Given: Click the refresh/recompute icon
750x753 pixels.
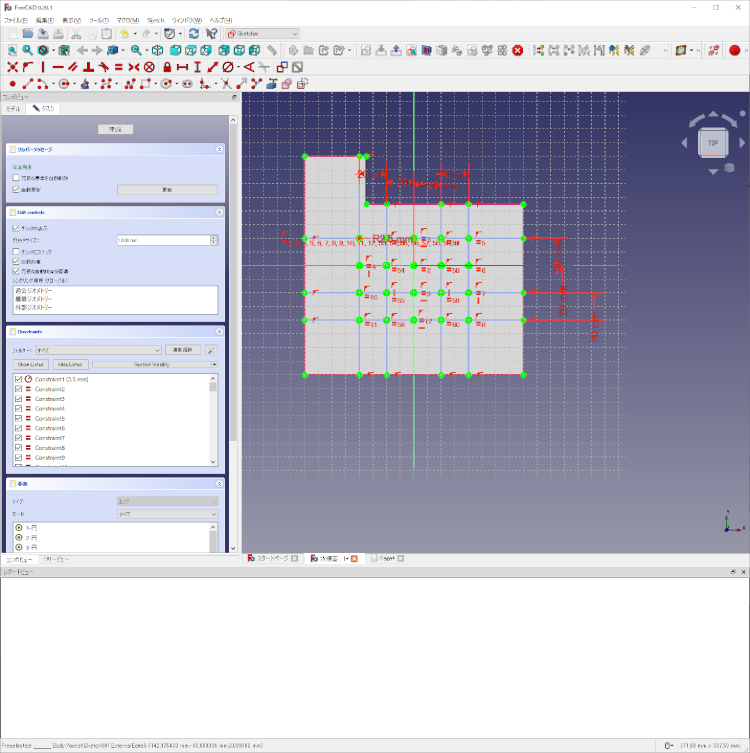Looking at the screenshot, I should [x=193, y=33].
